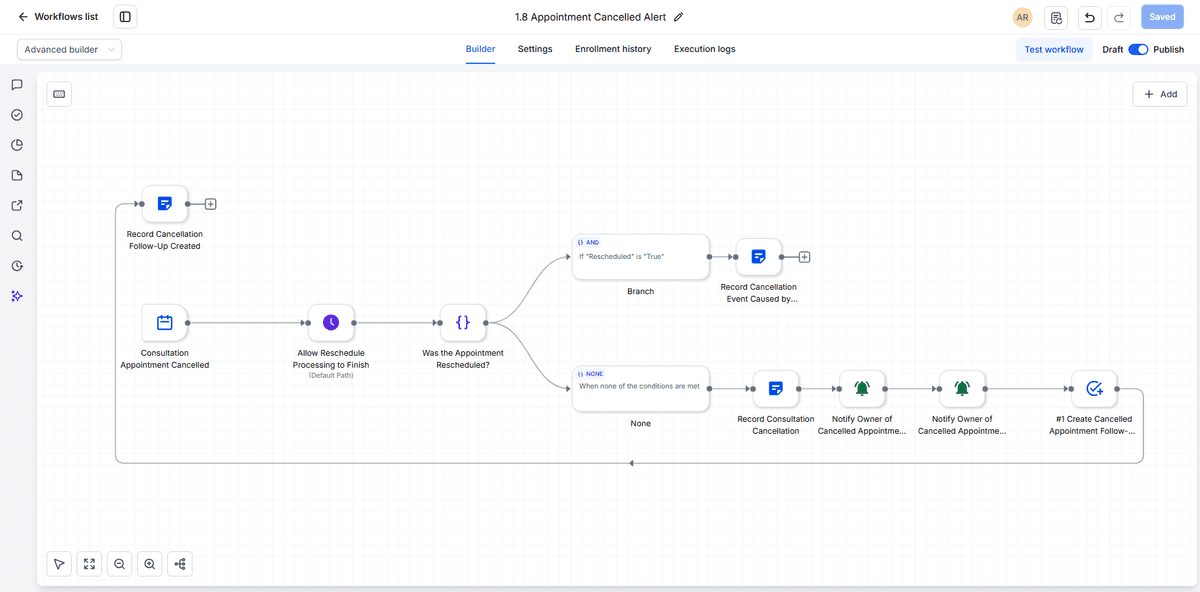This screenshot has height=592, width=1200.
Task: Open the Advanced builder dropdown
Action: click(x=69, y=49)
